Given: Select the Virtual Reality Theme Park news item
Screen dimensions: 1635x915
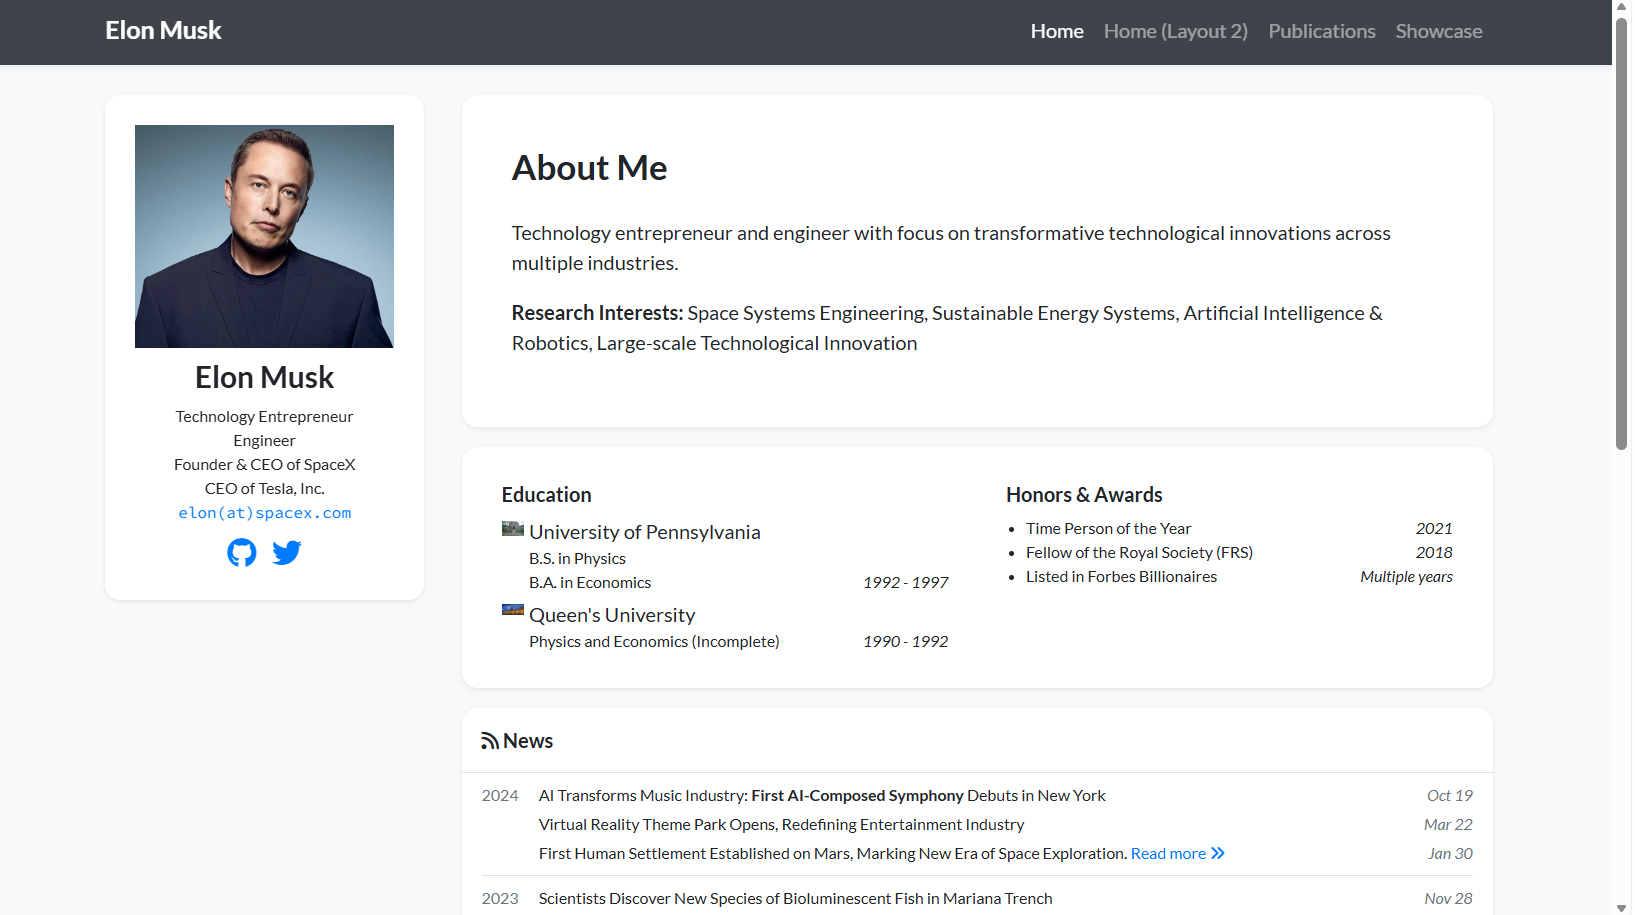Looking at the screenshot, I should click(x=781, y=825).
